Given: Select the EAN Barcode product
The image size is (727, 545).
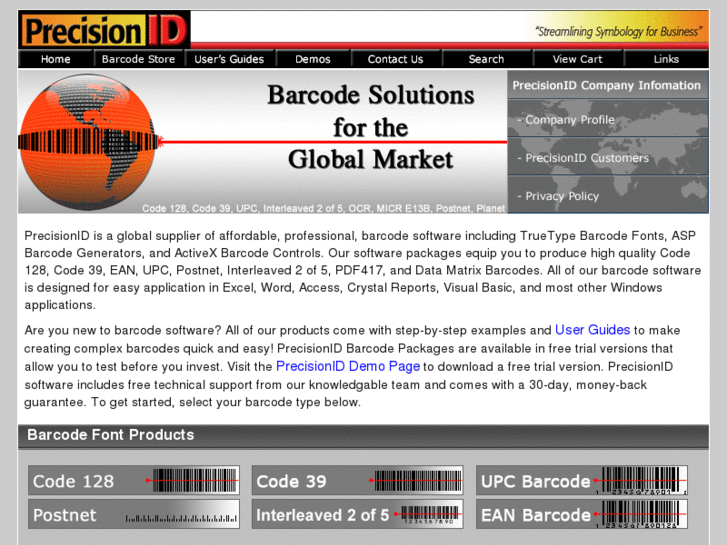Looking at the screenshot, I should click(x=582, y=514).
